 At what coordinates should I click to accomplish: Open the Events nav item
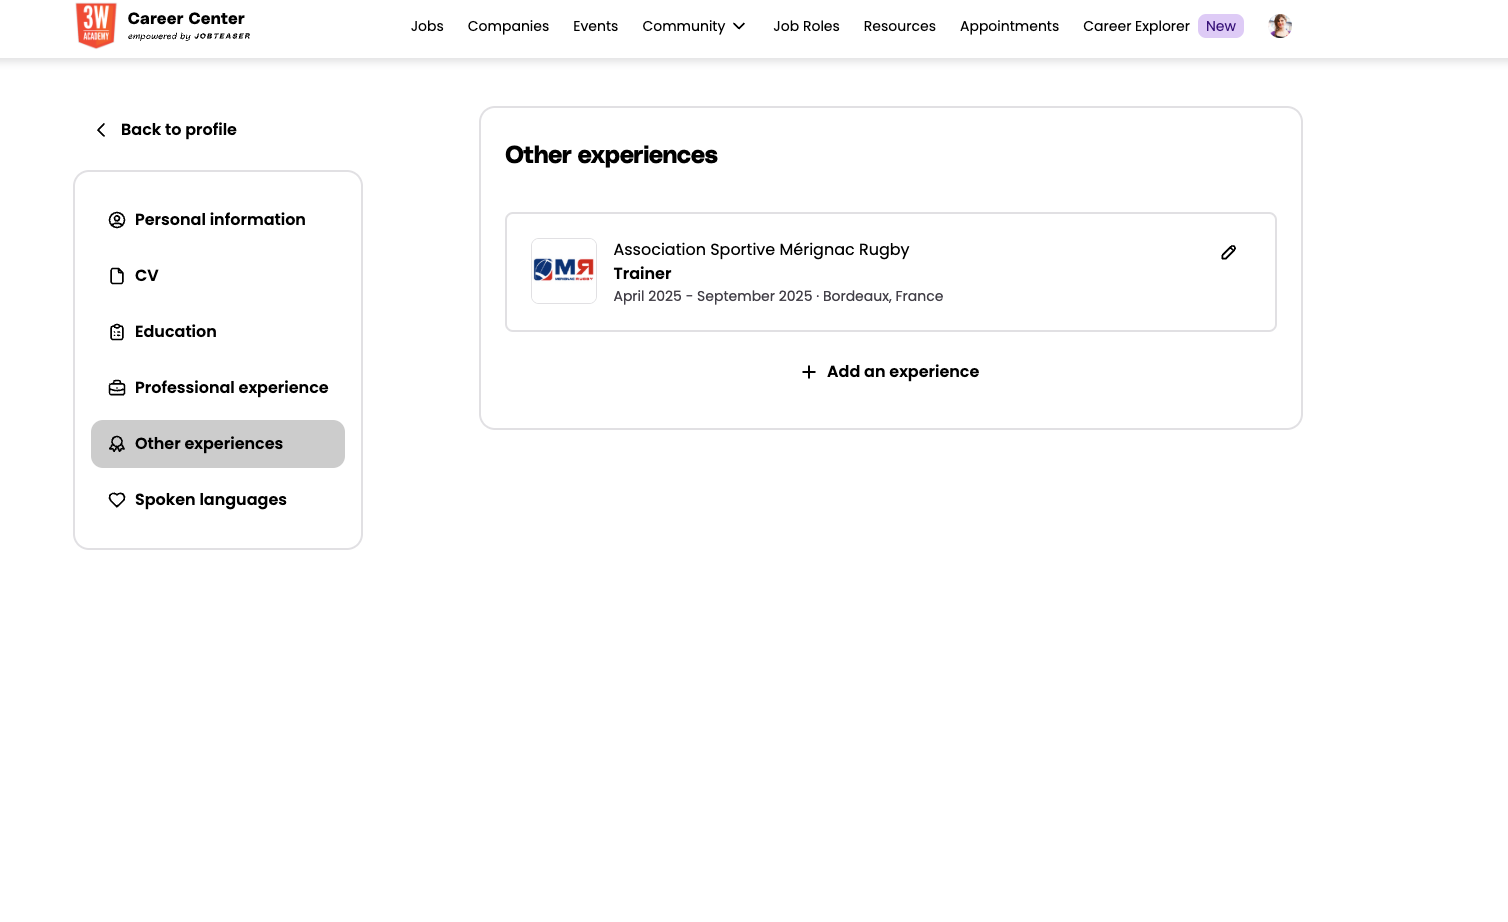coord(595,26)
